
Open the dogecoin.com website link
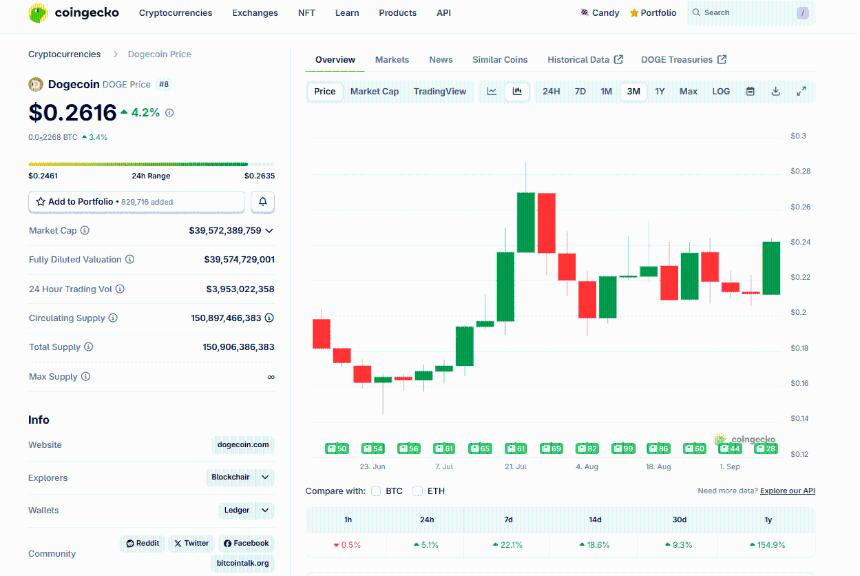[x=243, y=445]
